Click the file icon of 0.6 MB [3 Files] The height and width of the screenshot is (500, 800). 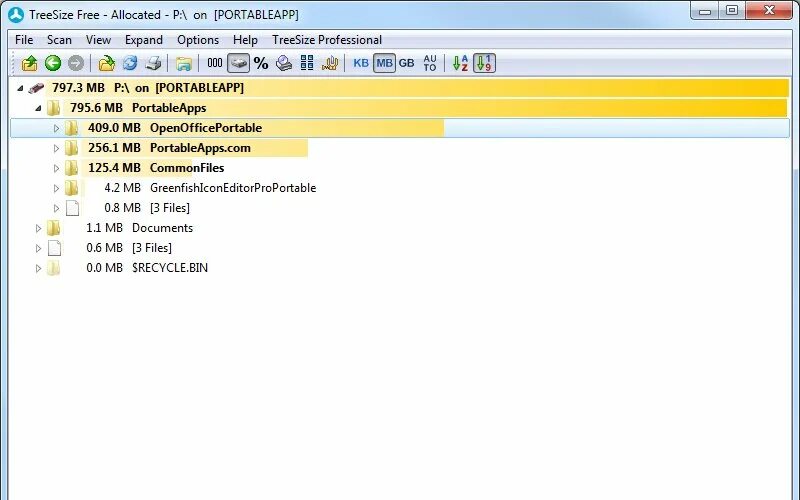tap(54, 247)
